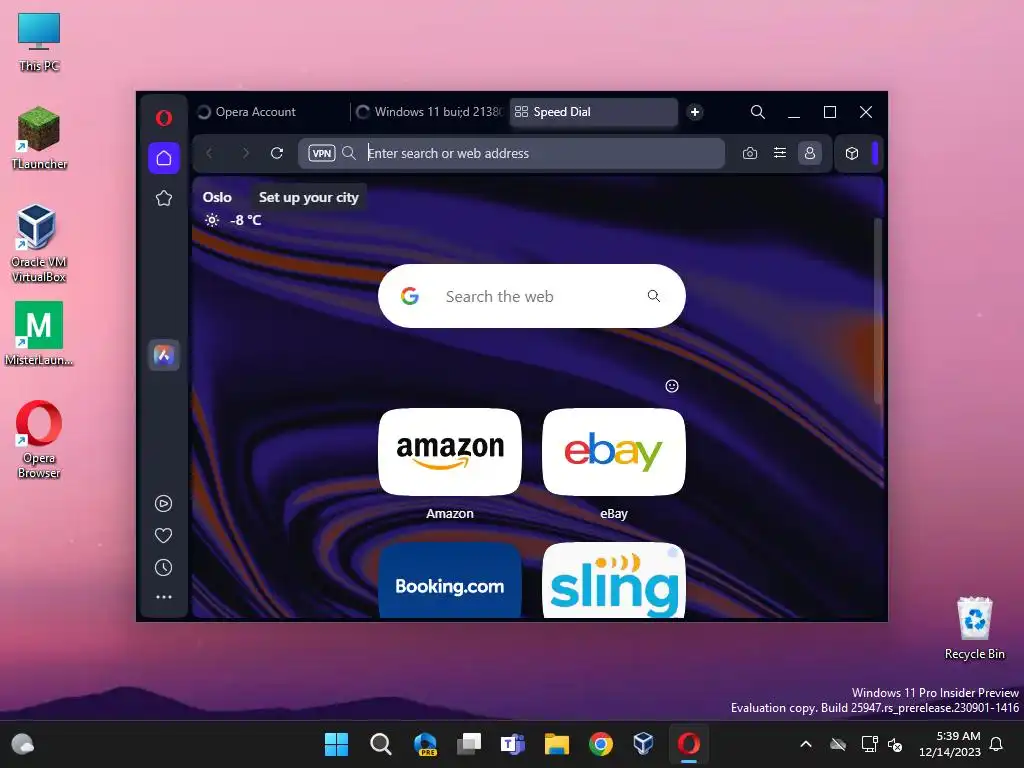Open VirtualBox from the taskbar
Viewport: 1024px width, 768px height.
point(643,743)
